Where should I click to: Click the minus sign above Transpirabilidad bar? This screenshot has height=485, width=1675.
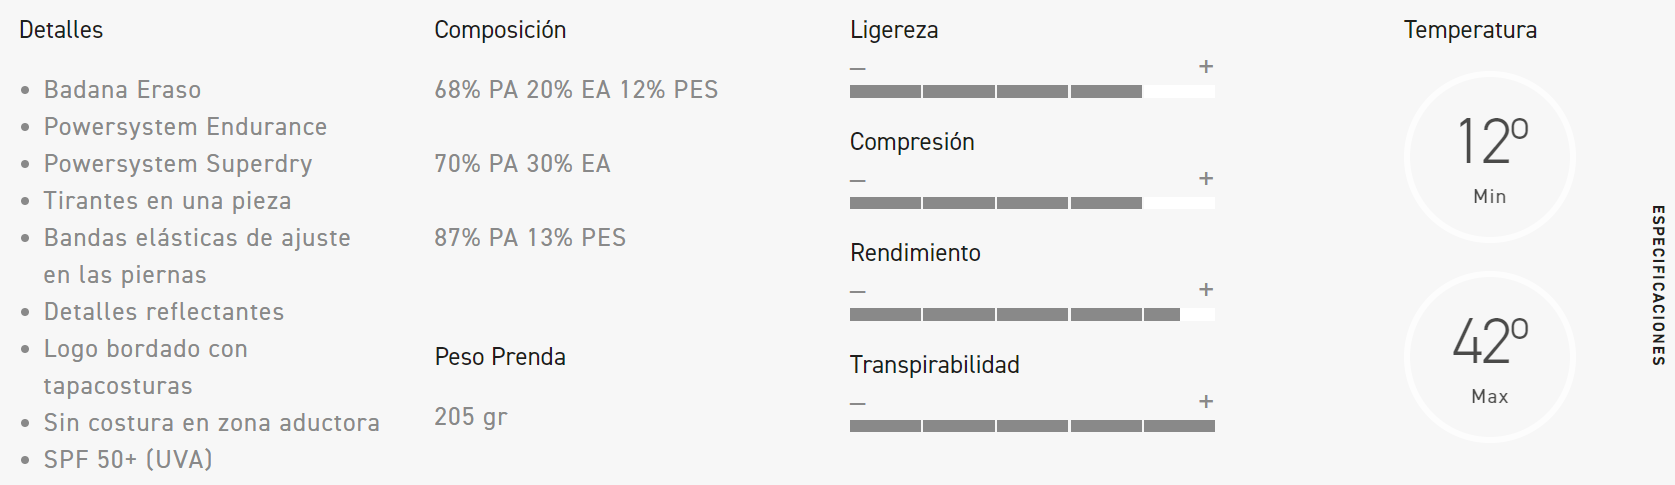click(x=858, y=404)
